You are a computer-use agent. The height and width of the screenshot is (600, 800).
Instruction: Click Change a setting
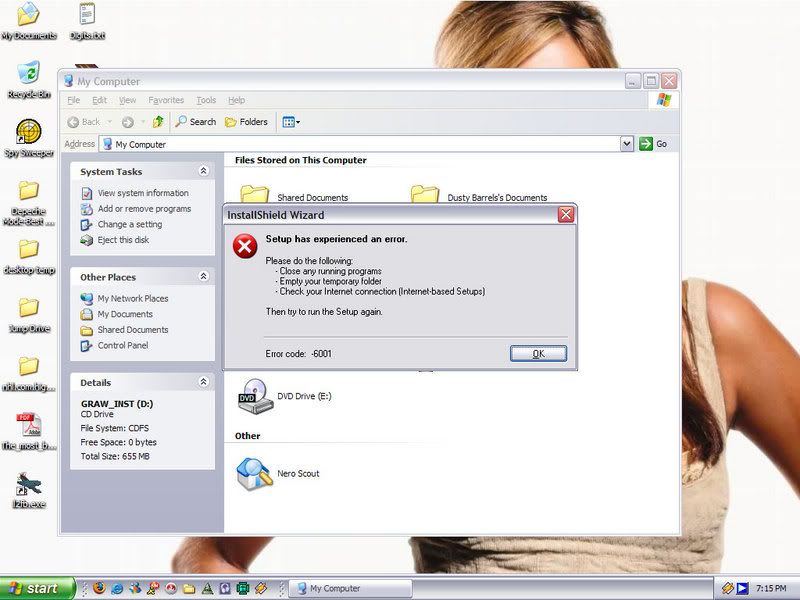(121, 224)
